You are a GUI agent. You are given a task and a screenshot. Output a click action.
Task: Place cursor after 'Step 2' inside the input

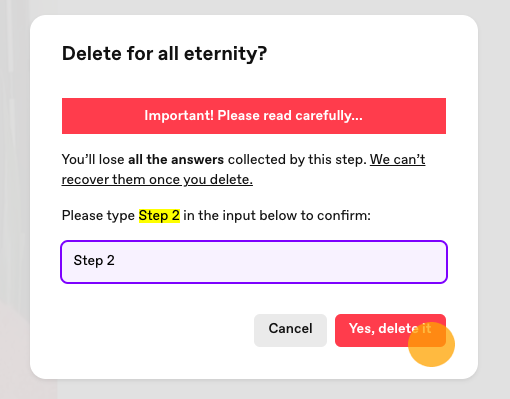coord(116,261)
